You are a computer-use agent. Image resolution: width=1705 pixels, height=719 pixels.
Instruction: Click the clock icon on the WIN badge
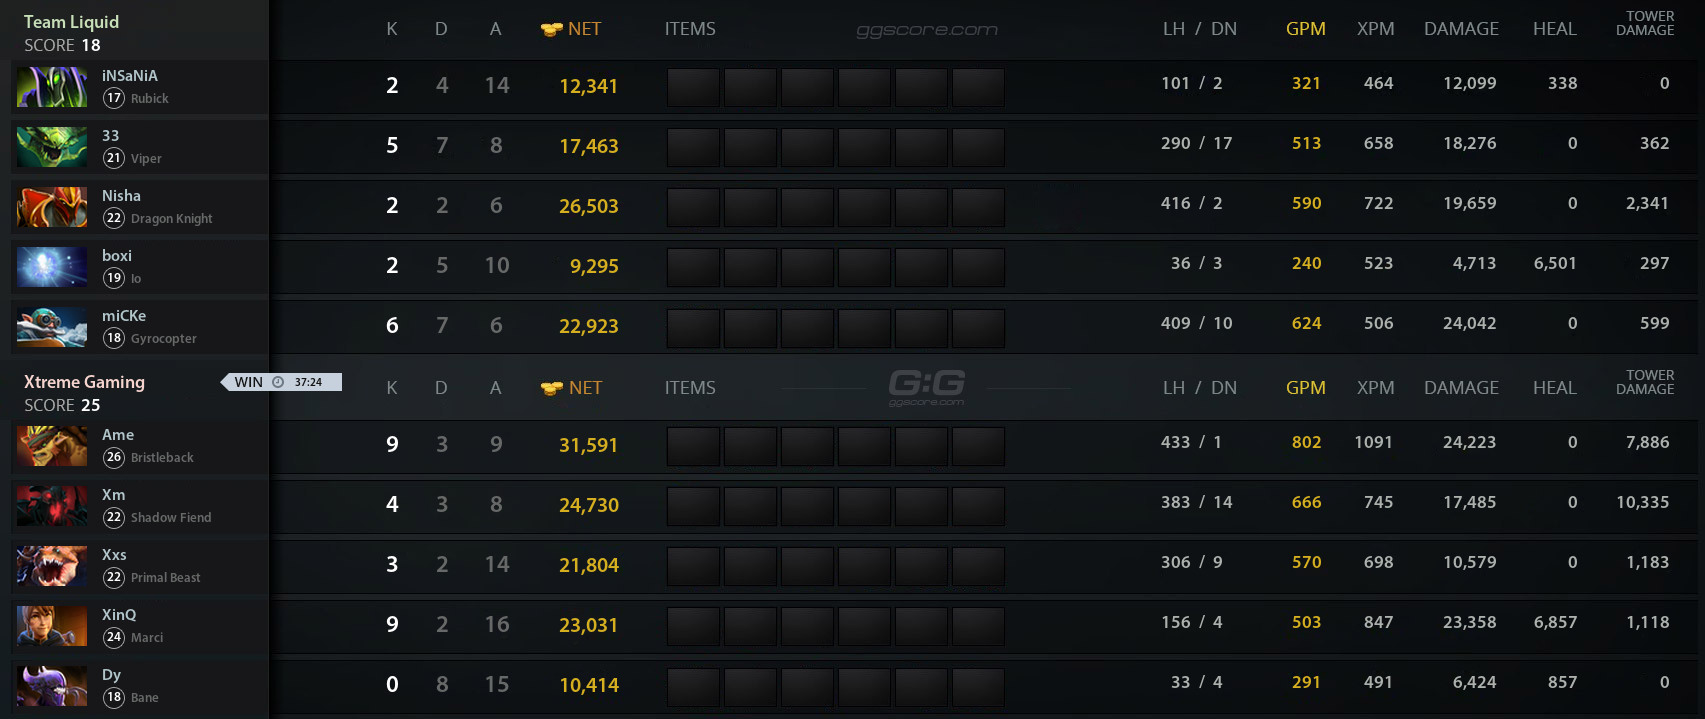[x=277, y=381]
